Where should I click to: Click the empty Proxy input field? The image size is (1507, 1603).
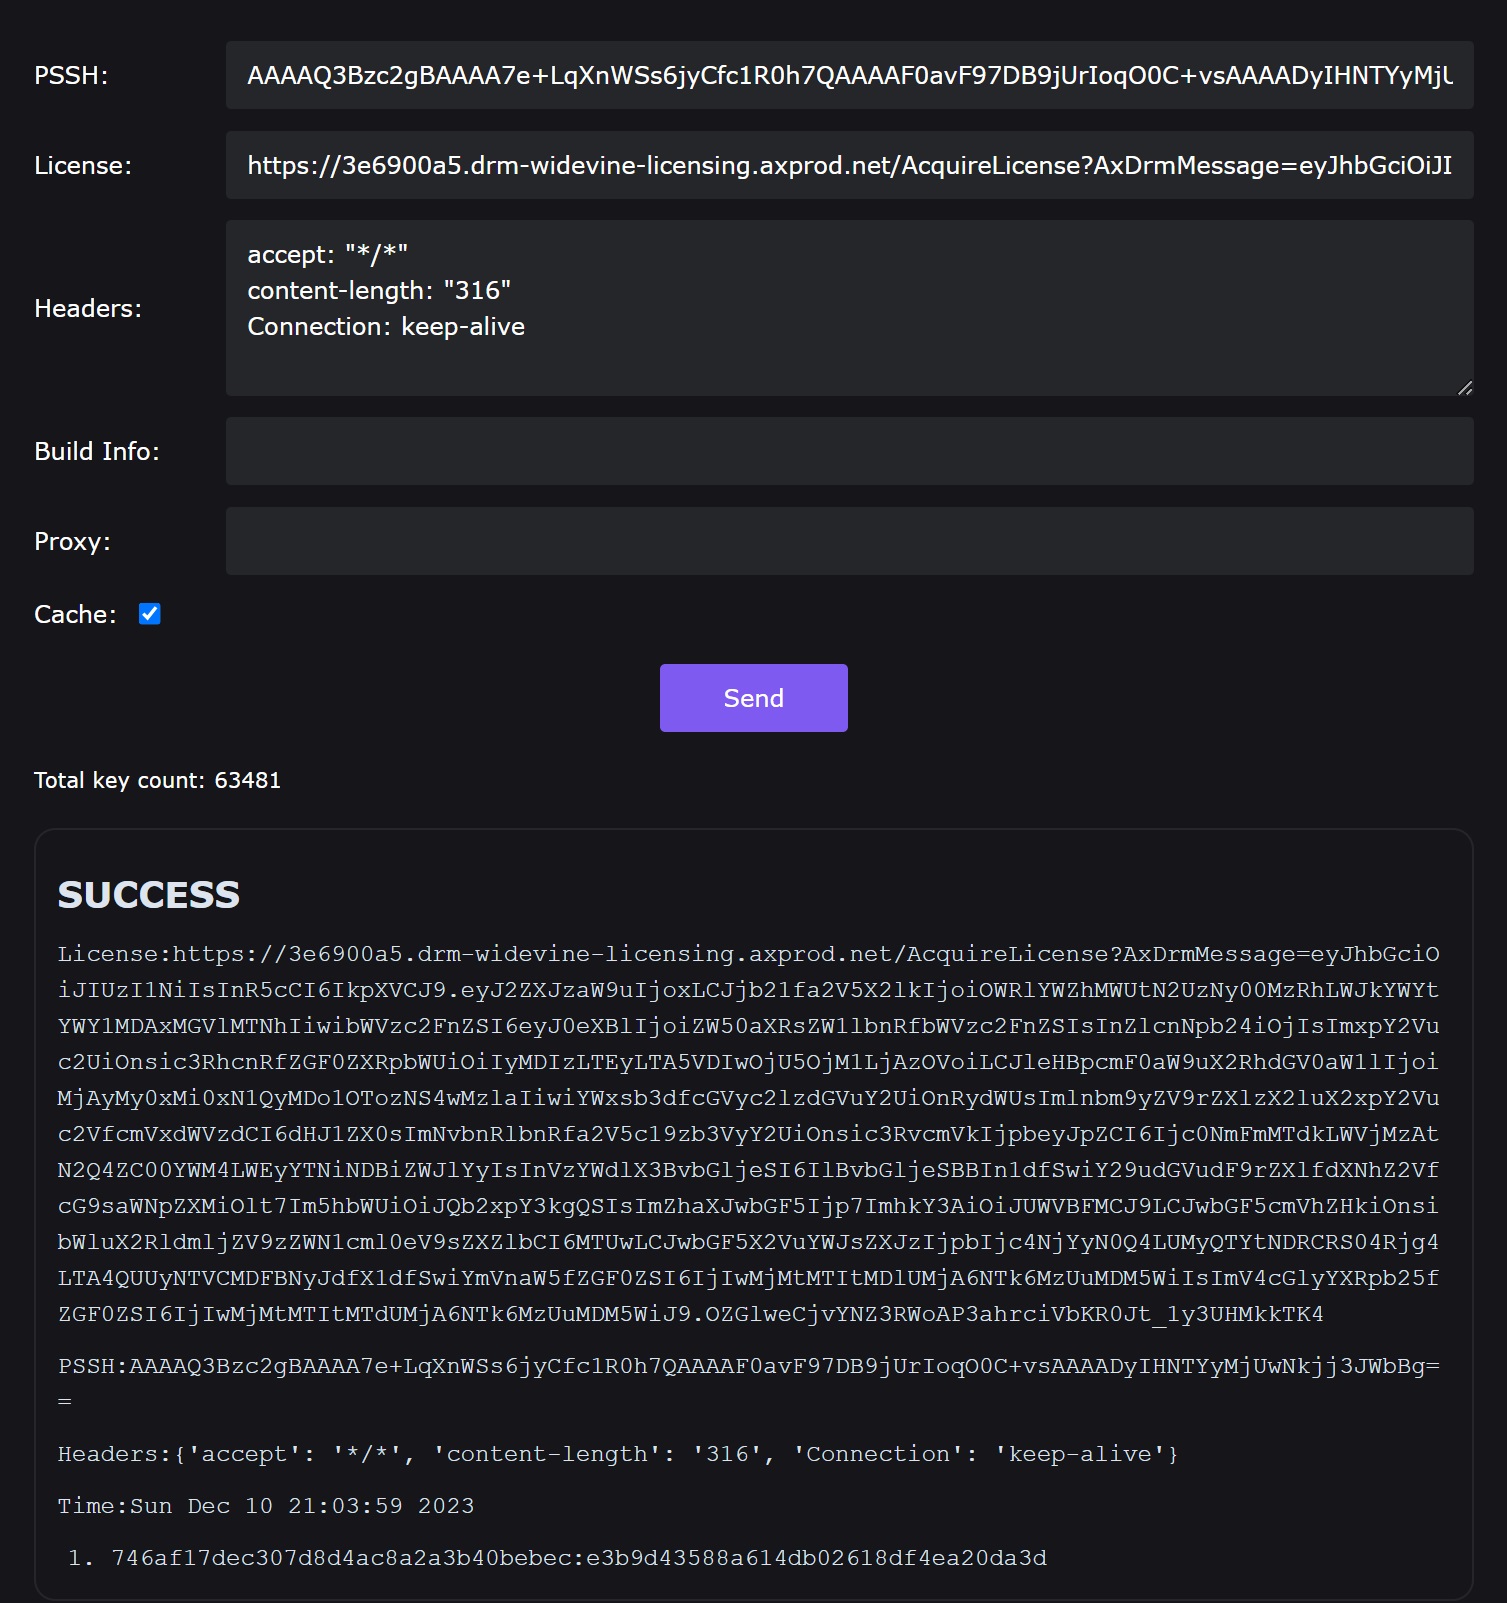click(x=849, y=541)
